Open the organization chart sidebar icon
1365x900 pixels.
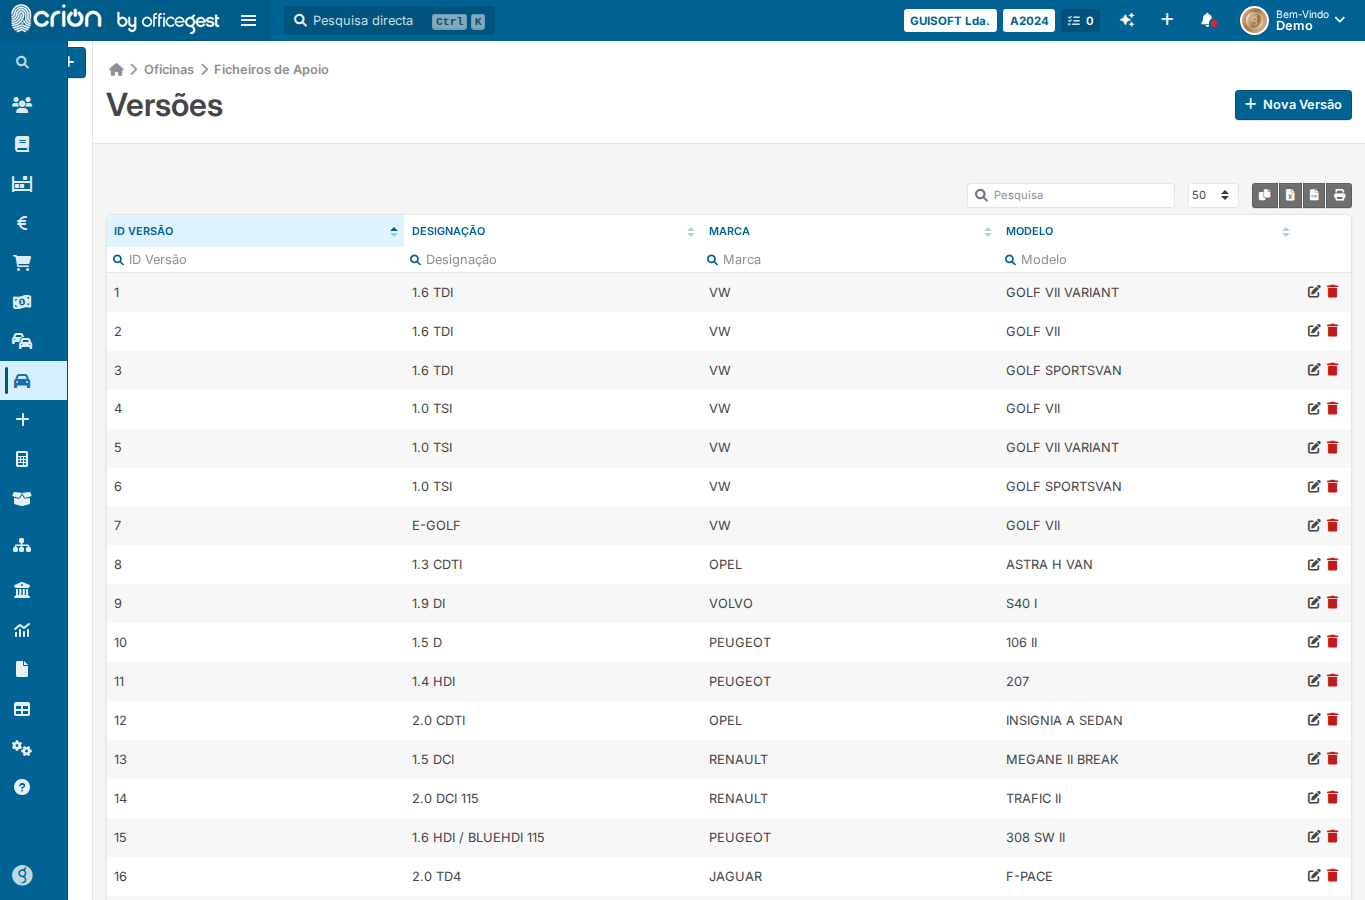pyautogui.click(x=22, y=545)
